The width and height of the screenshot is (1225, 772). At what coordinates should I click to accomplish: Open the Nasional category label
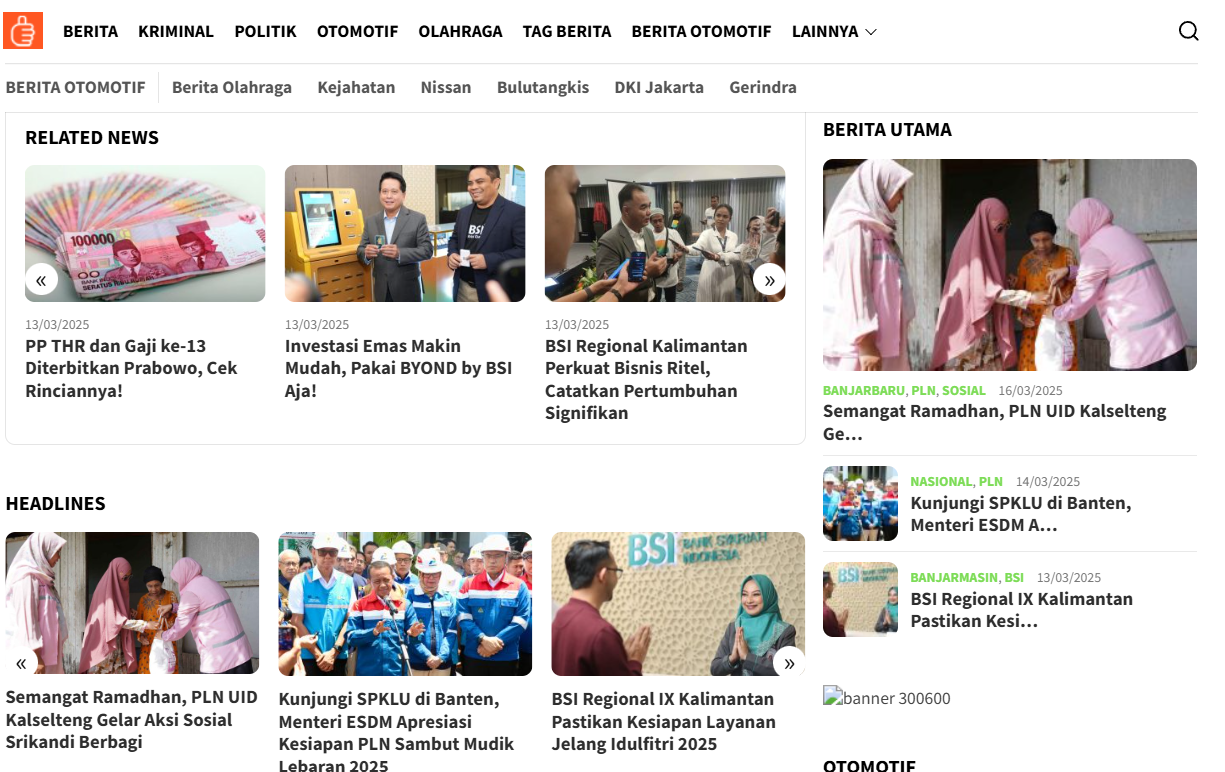[941, 481]
